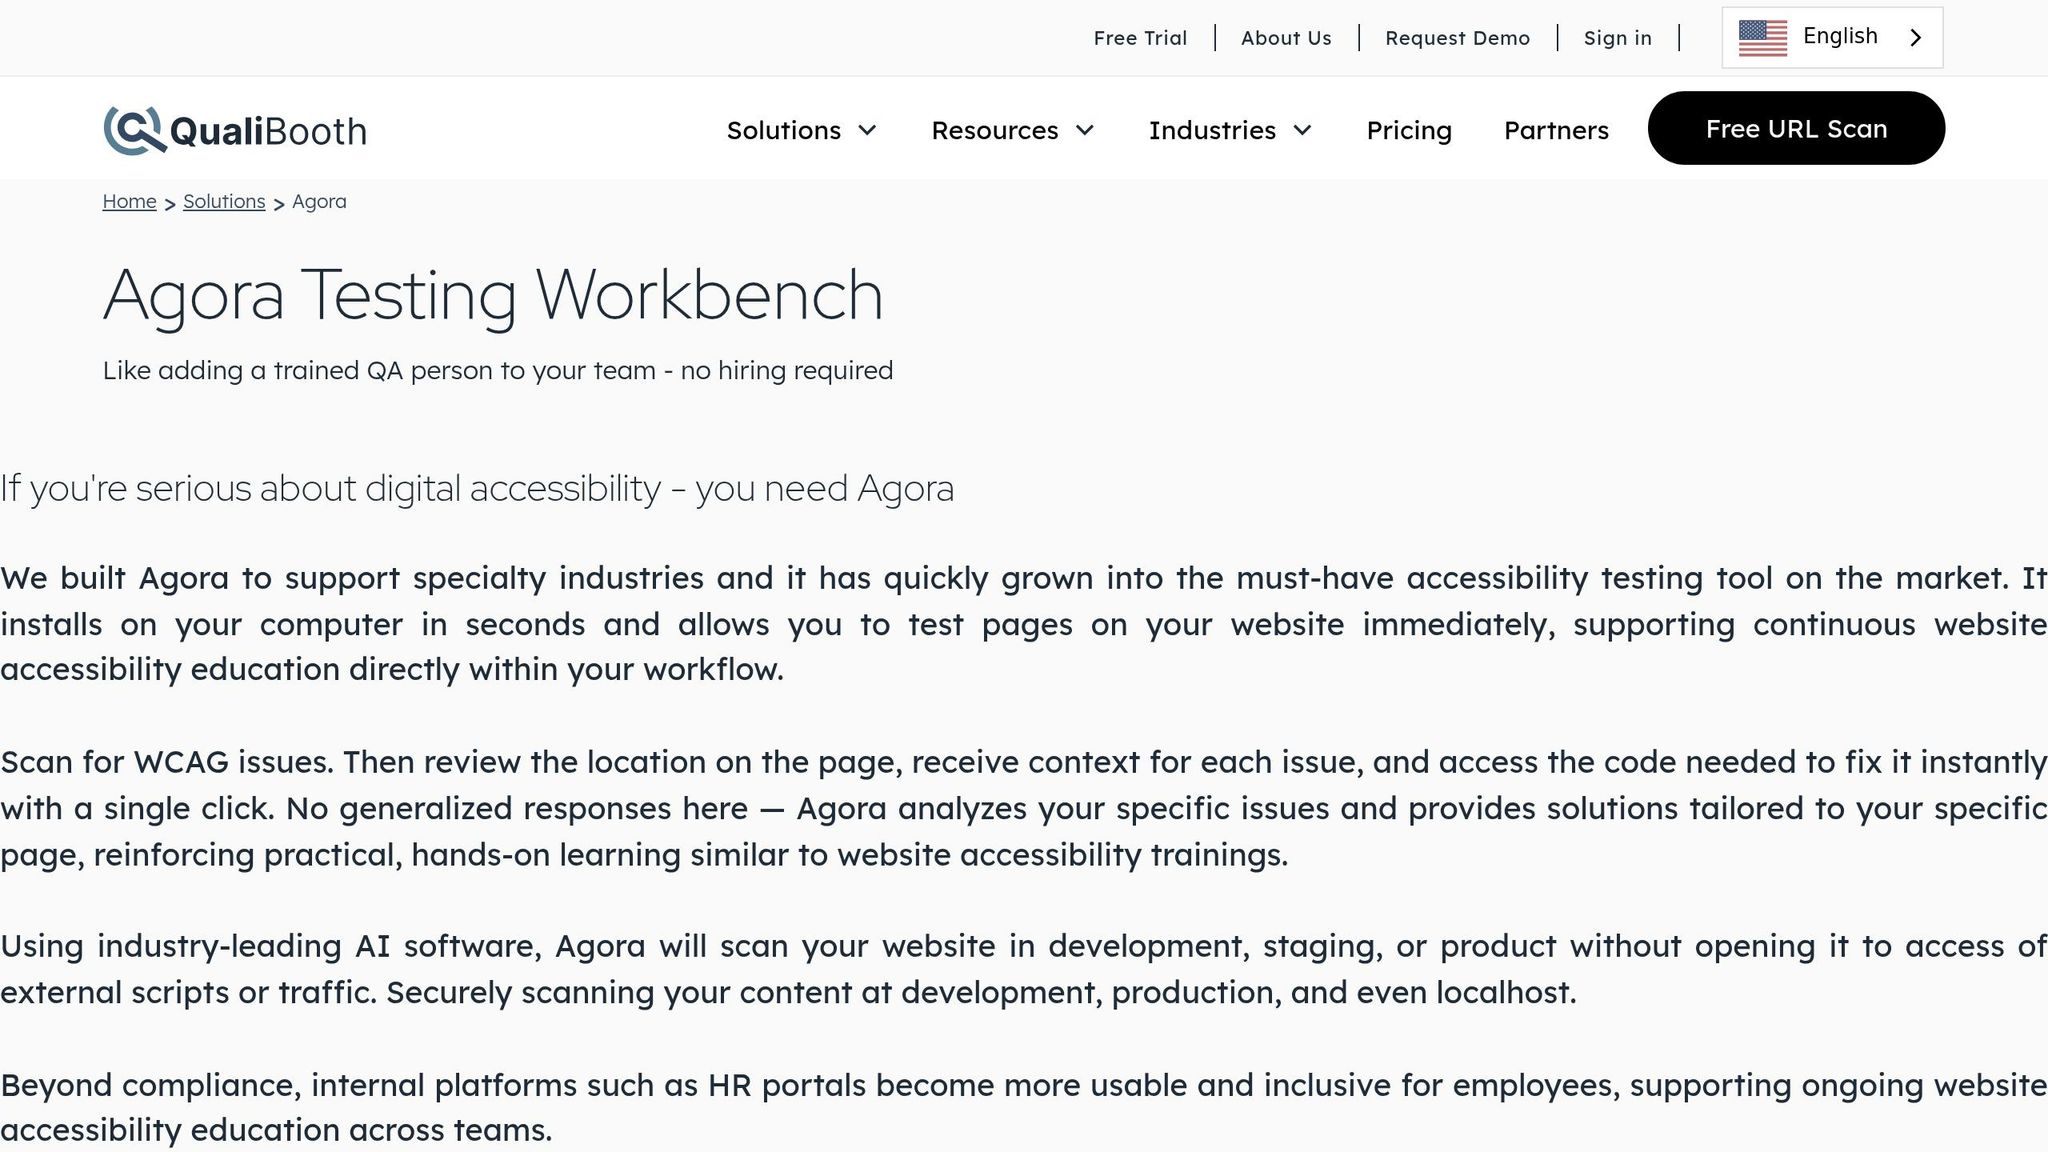2048x1152 pixels.
Task: Select the Industries menu label
Action: coord(1212,130)
